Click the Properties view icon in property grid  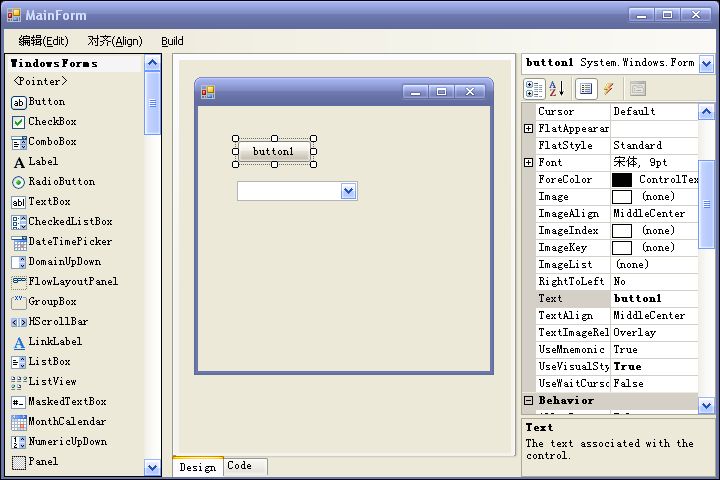click(x=587, y=89)
